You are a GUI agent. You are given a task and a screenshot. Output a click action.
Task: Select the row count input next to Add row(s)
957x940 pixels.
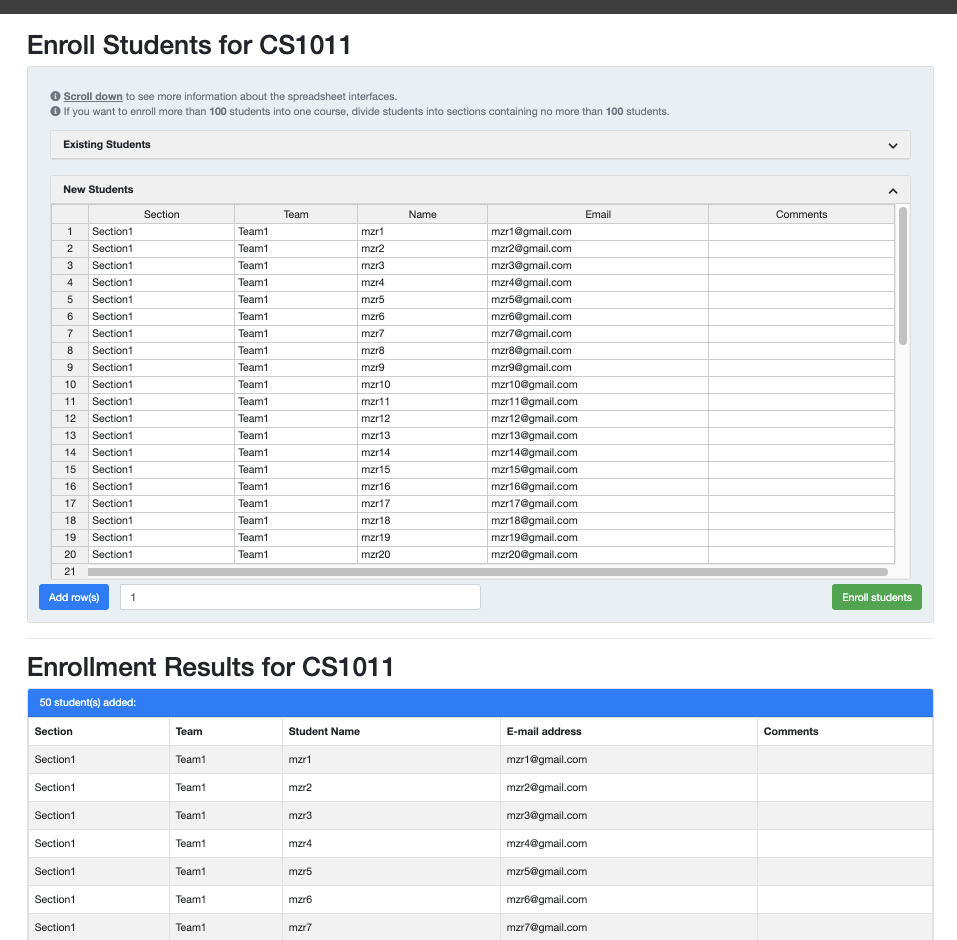300,597
